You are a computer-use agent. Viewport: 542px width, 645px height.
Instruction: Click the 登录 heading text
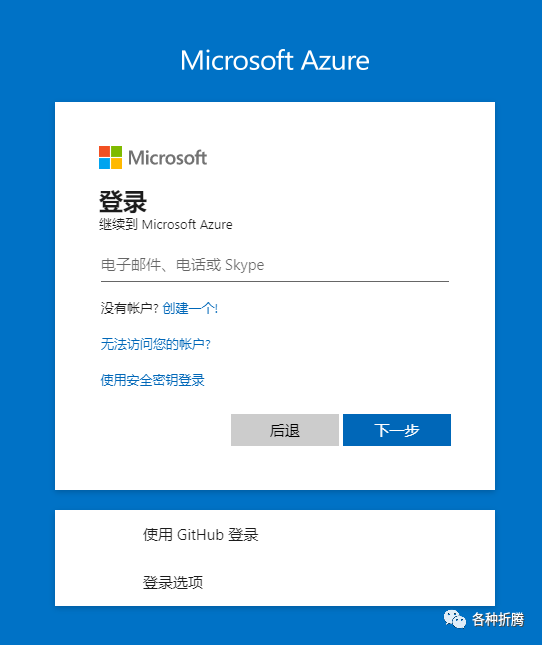pos(123,202)
